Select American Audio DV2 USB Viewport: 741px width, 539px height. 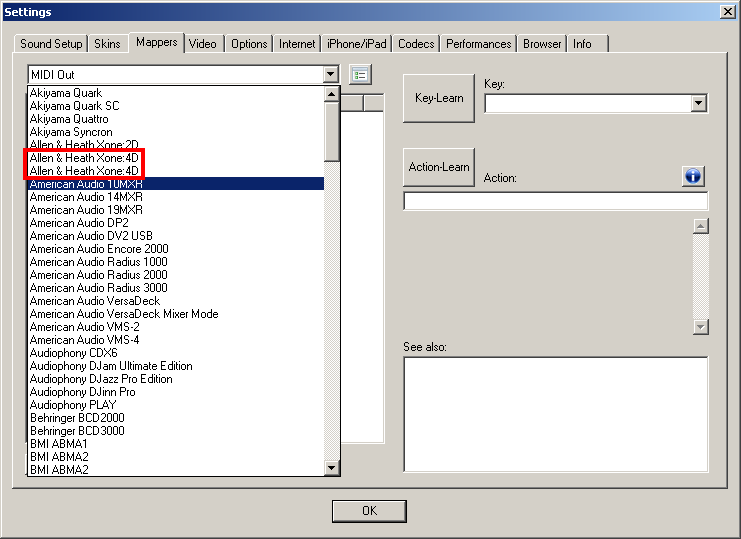(x=176, y=236)
